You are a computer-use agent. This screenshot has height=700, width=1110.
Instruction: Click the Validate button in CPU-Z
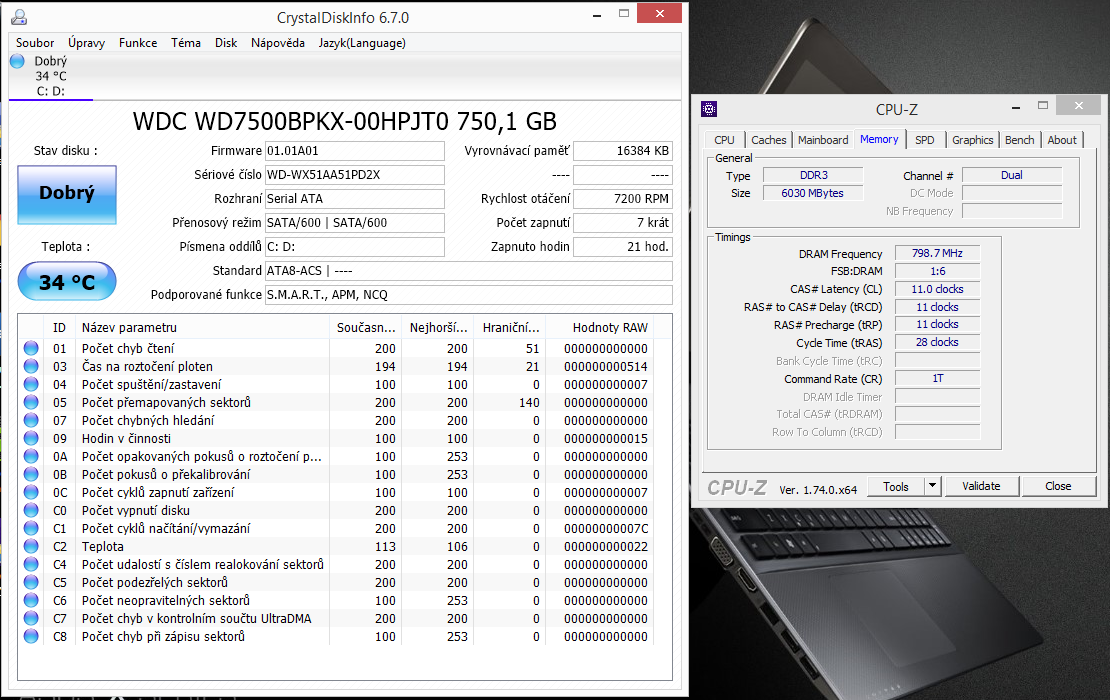(981, 486)
